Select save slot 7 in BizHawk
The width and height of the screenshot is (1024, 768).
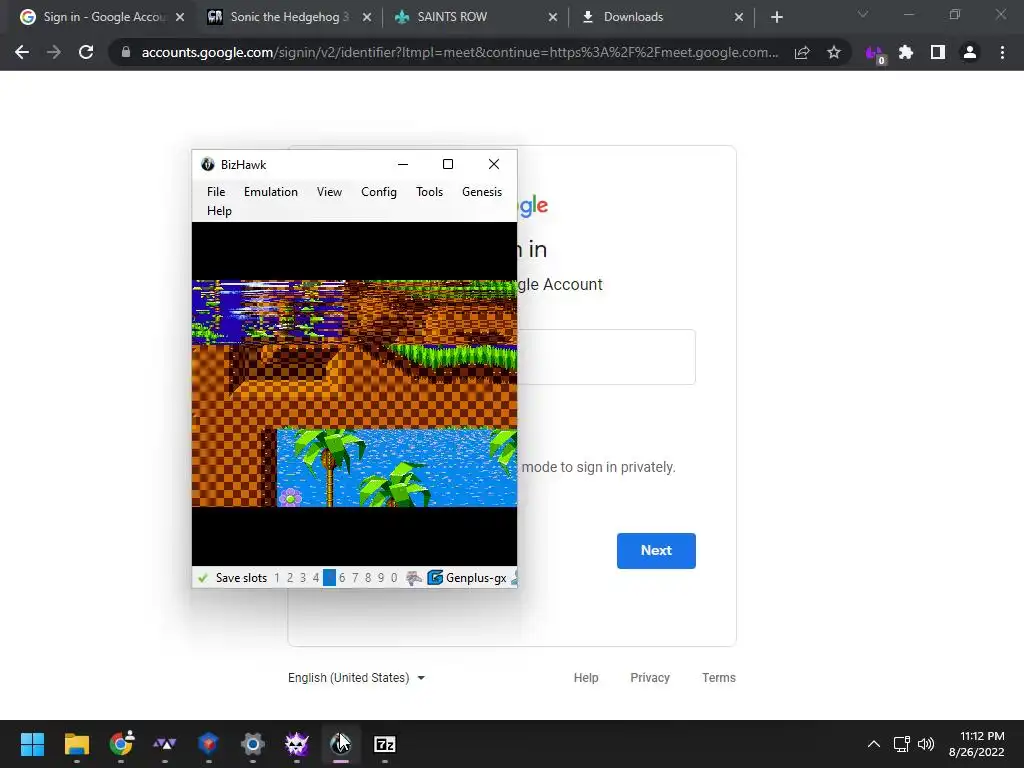(355, 577)
